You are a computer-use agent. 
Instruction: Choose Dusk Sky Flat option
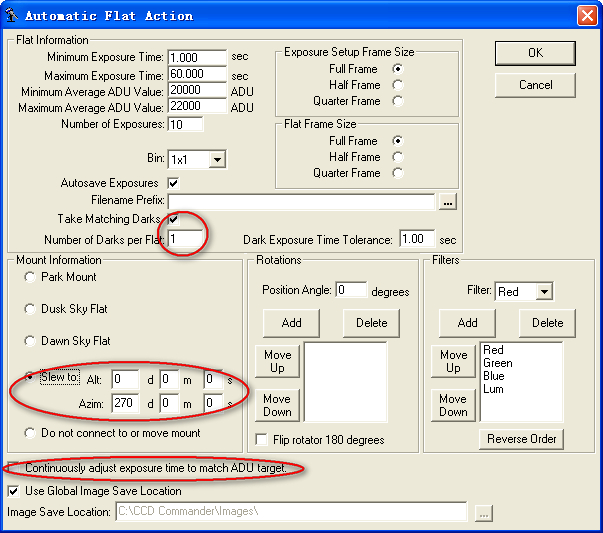coord(30,309)
